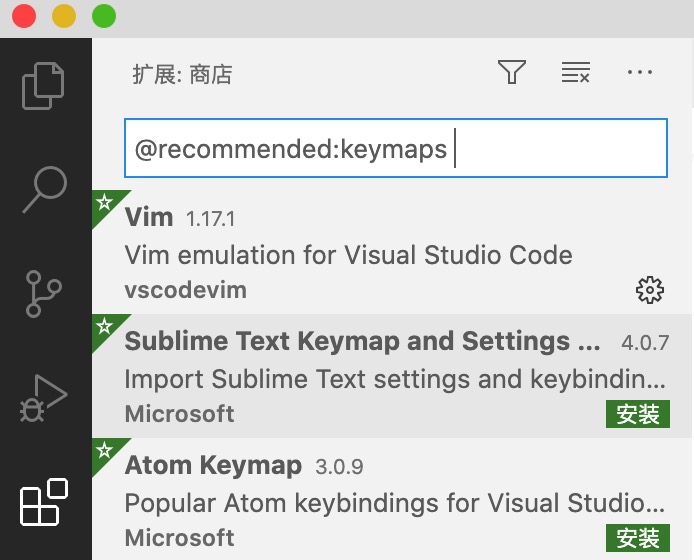Open the Source Control view
This screenshot has width=694, height=560.
(43, 294)
